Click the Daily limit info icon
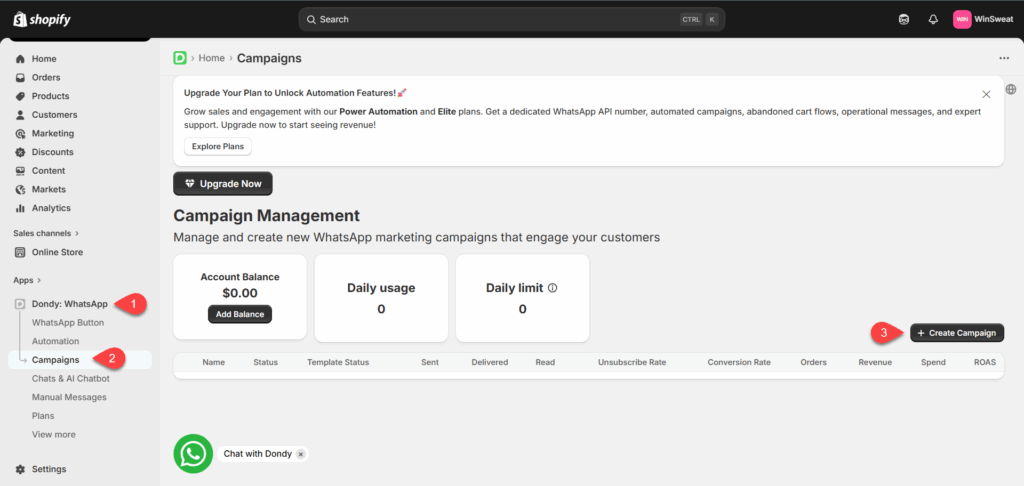The width and height of the screenshot is (1024, 486). point(552,288)
